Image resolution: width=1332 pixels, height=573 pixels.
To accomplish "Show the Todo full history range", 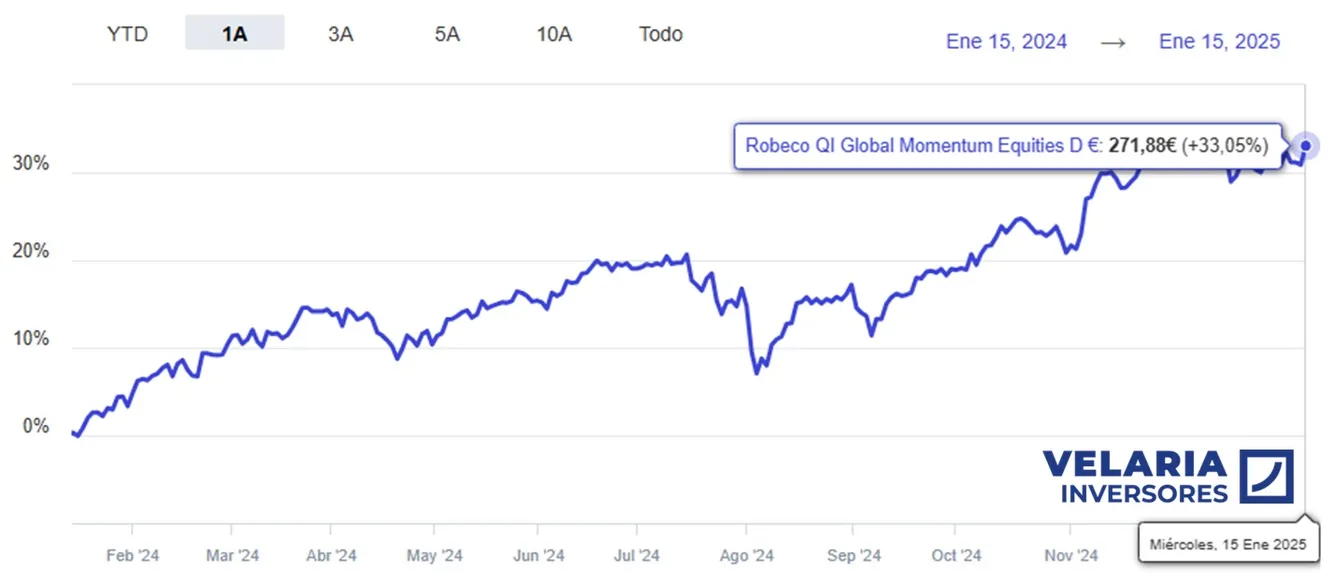I will pos(661,34).
